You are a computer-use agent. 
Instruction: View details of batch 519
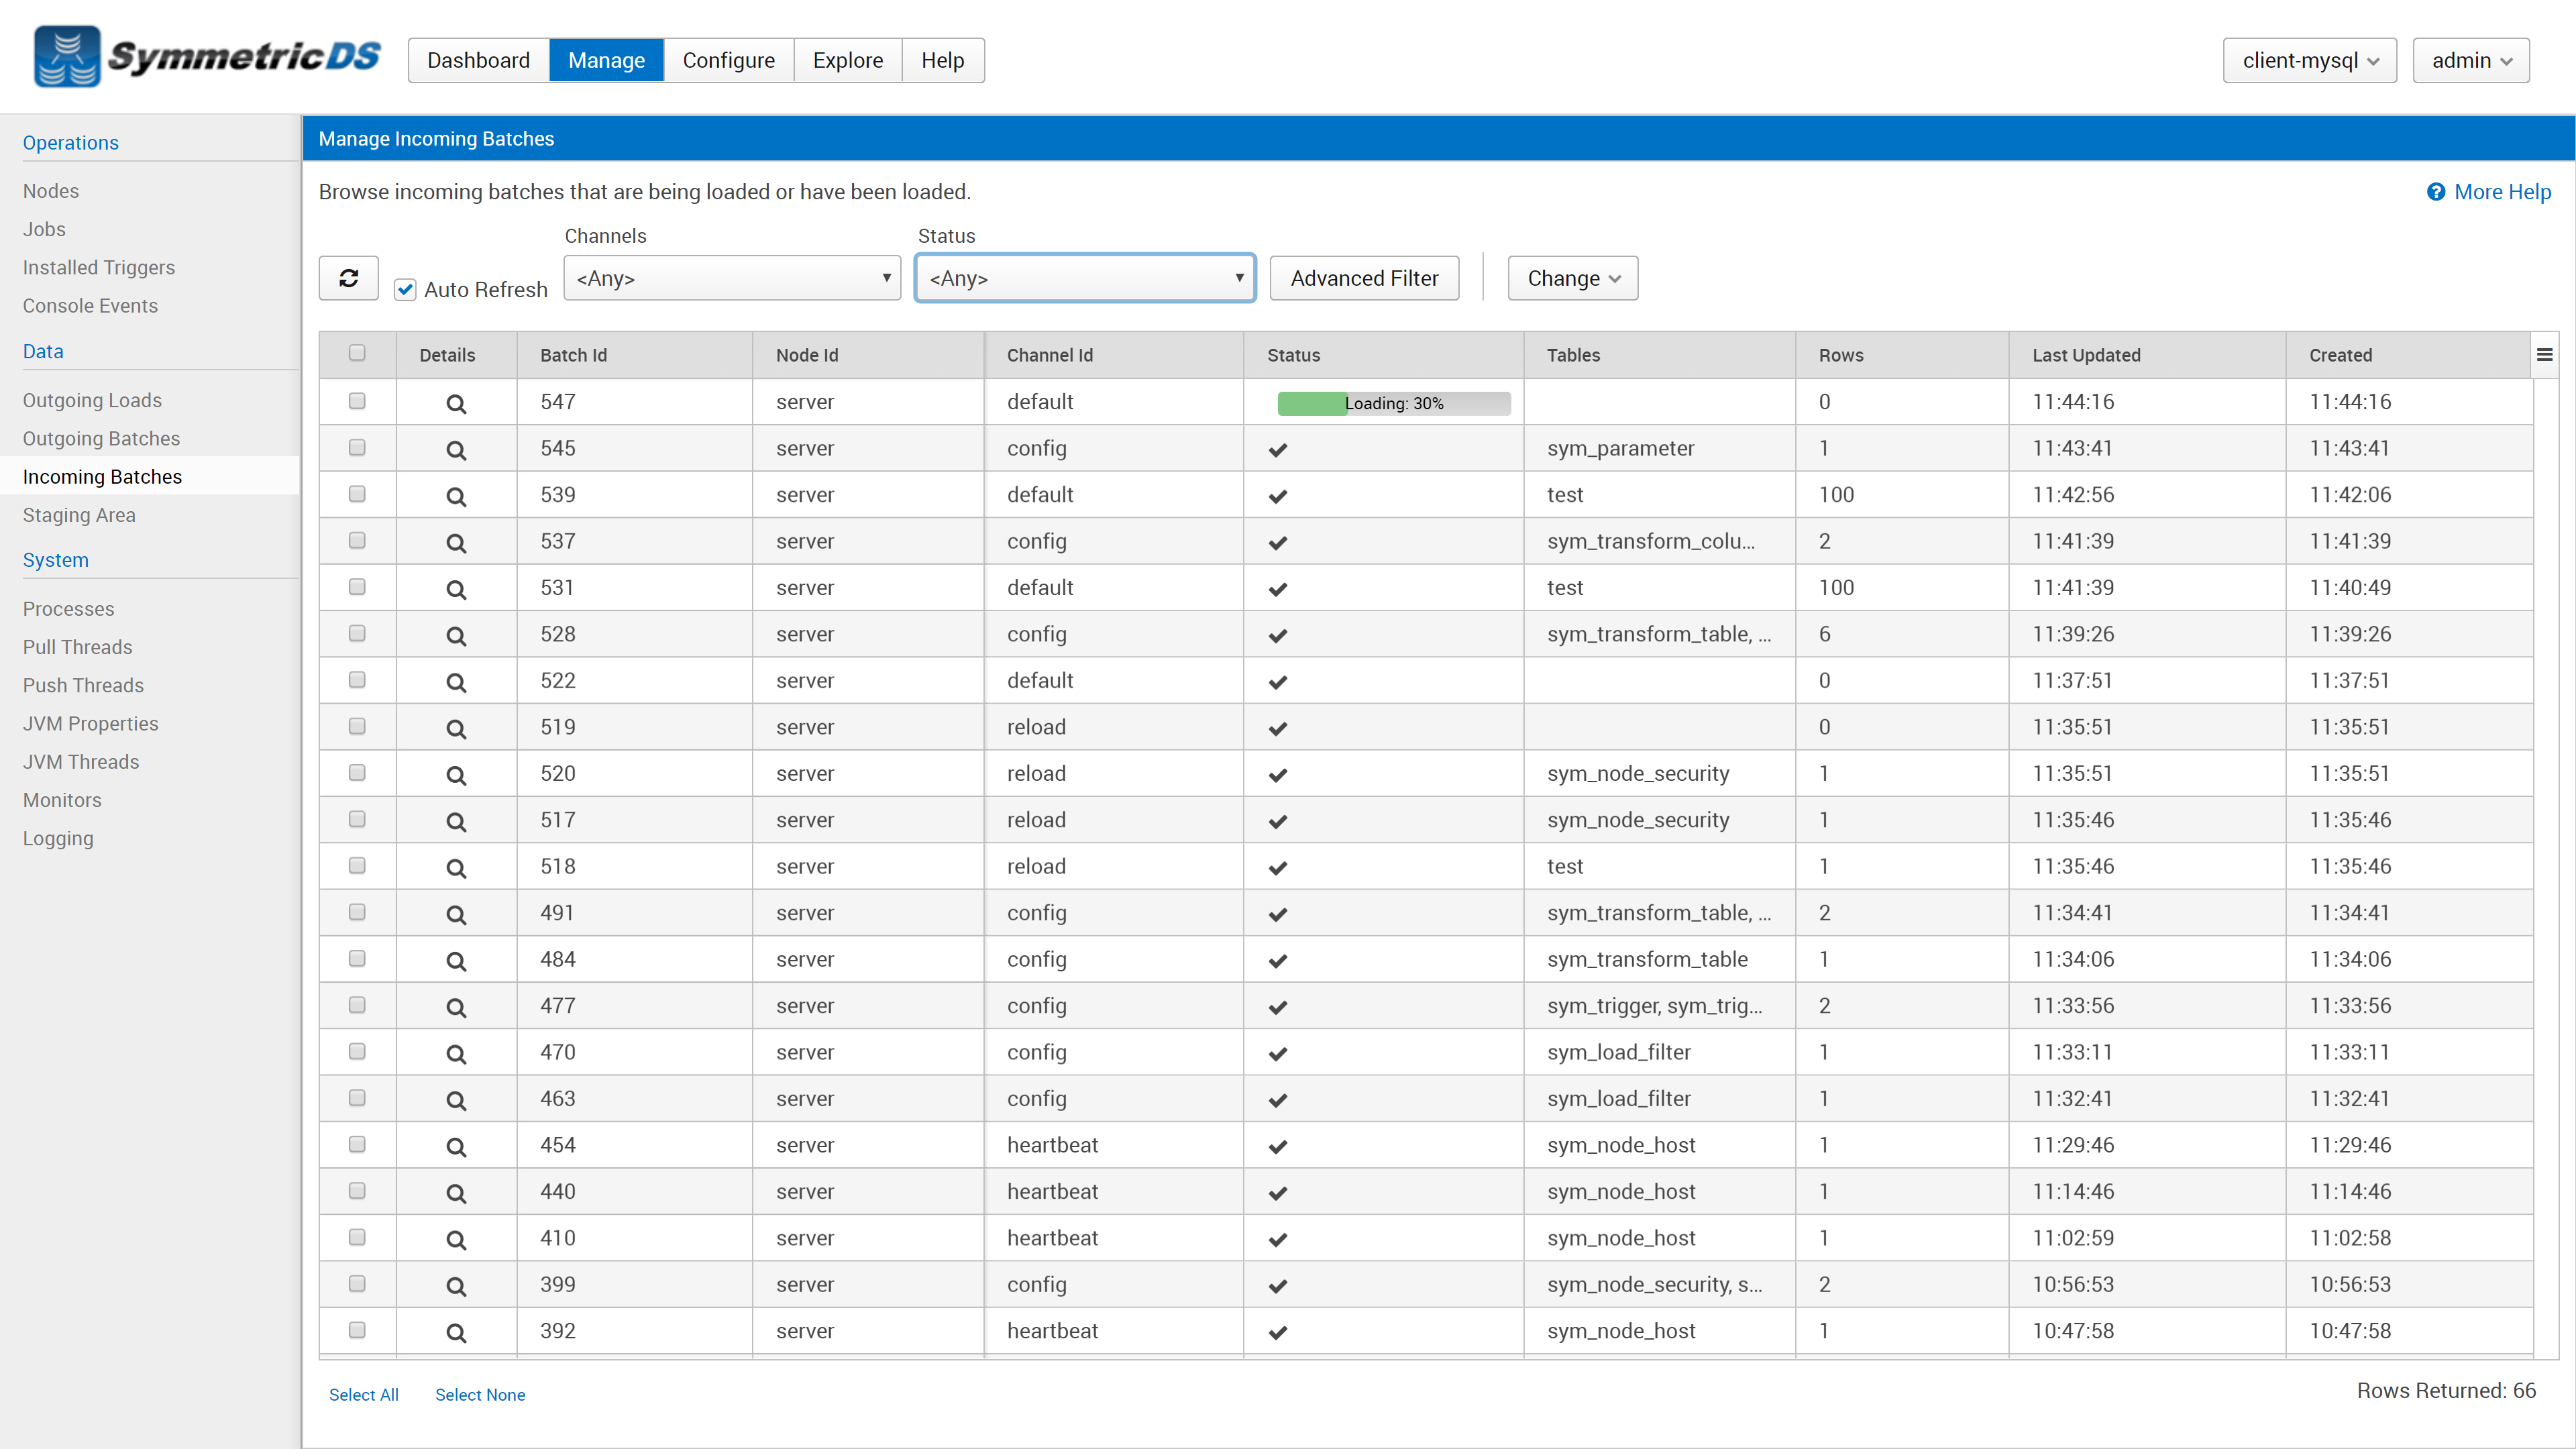pyautogui.click(x=456, y=729)
